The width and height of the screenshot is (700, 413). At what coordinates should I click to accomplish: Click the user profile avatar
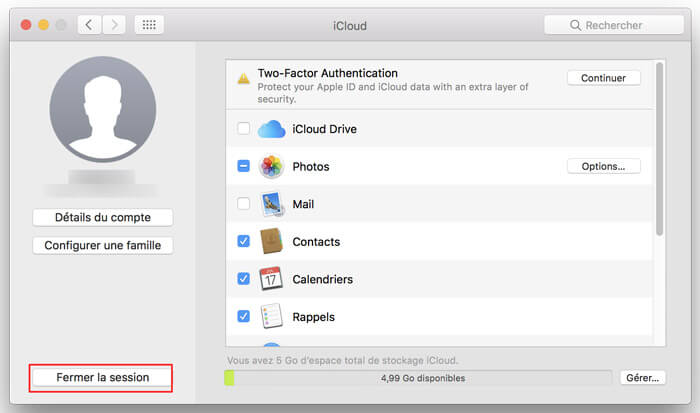point(103,109)
